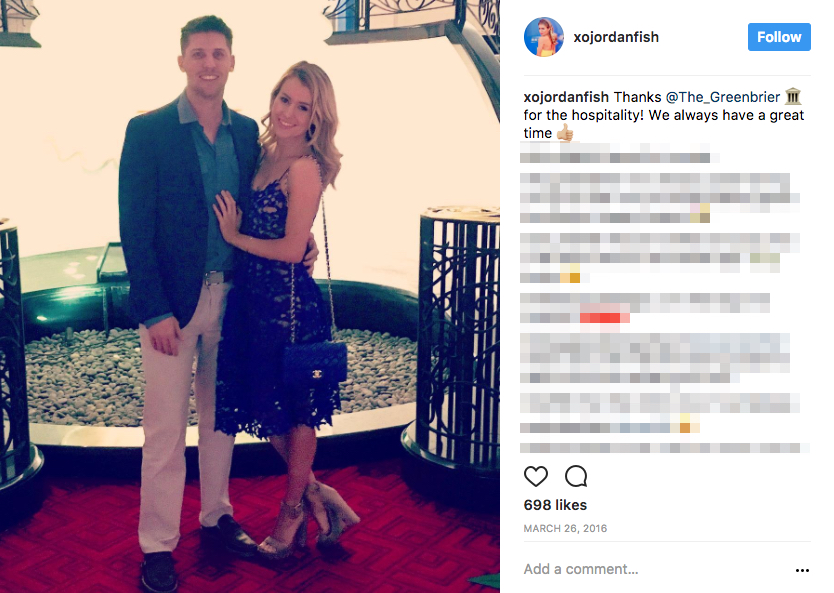This screenshot has width=834, height=593.
Task: Focus the Add a comment field
Action: 654,569
